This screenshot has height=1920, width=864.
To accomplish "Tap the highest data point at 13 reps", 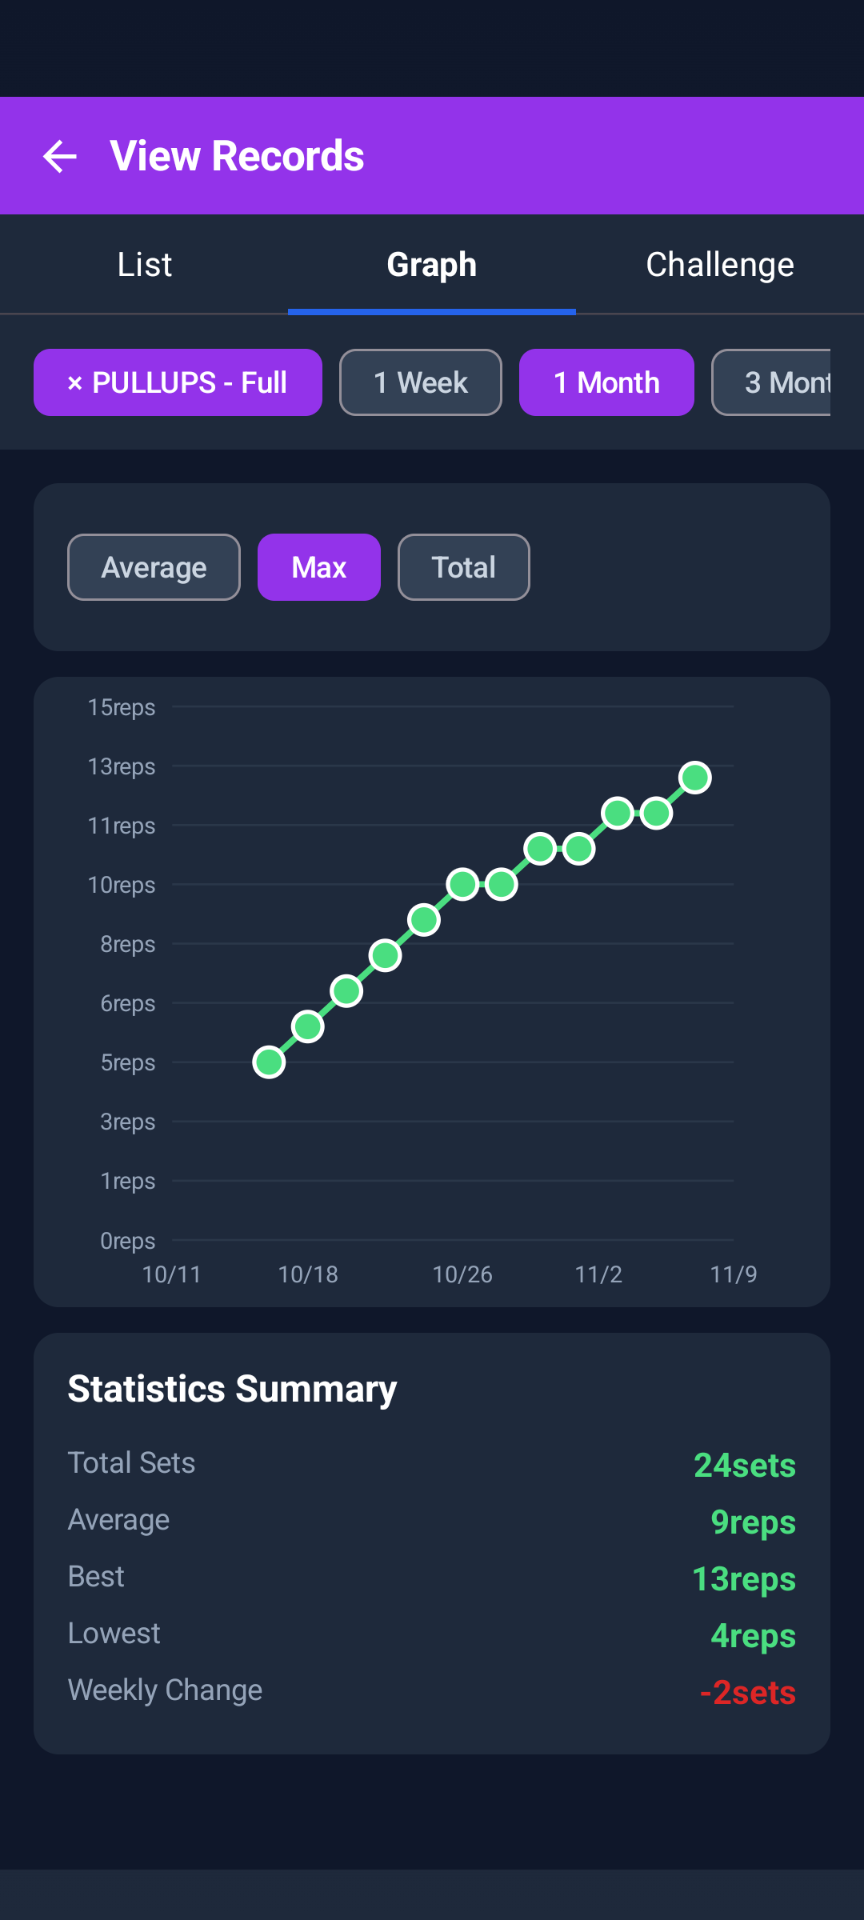I will tap(695, 777).
